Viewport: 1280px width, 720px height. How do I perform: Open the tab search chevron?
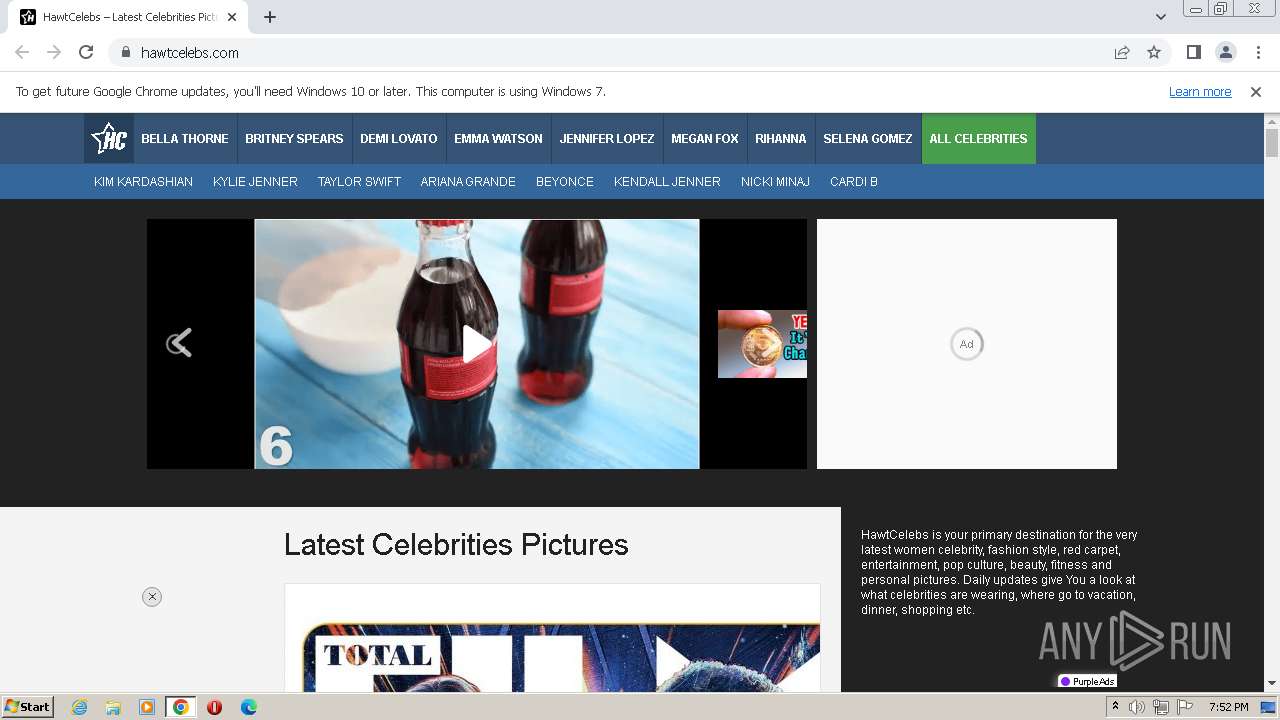point(1160,17)
